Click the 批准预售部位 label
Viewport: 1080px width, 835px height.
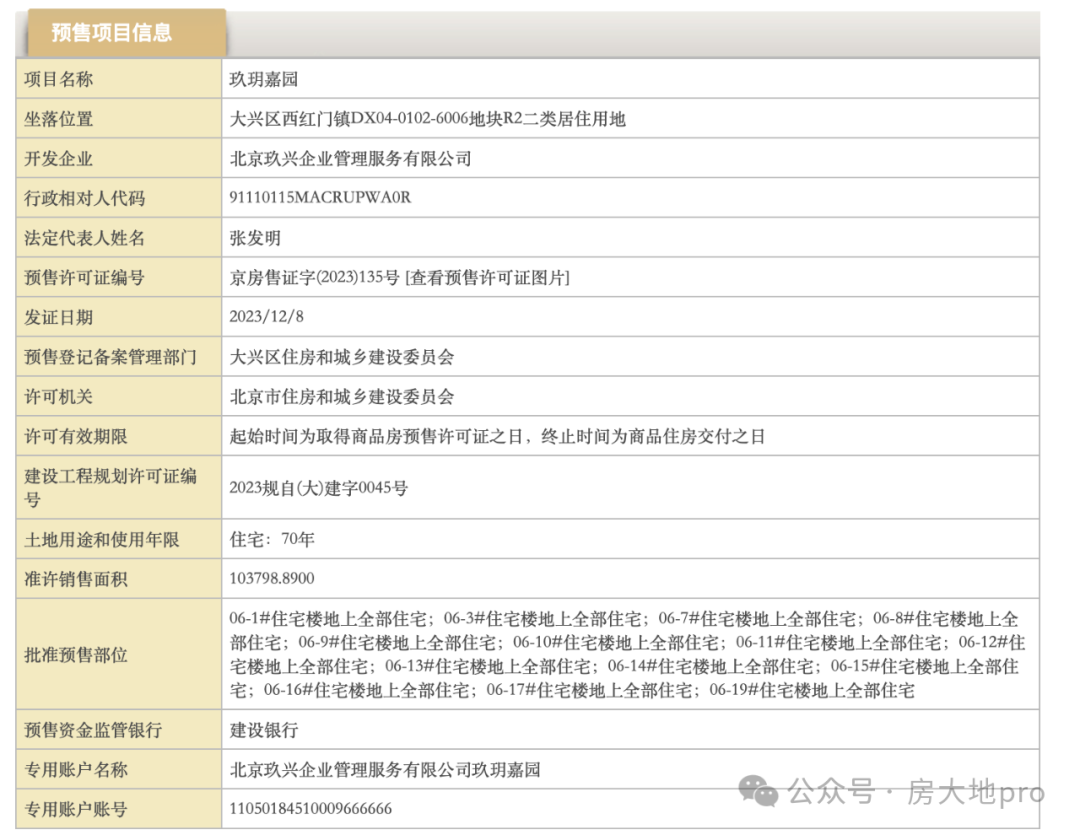pos(76,655)
